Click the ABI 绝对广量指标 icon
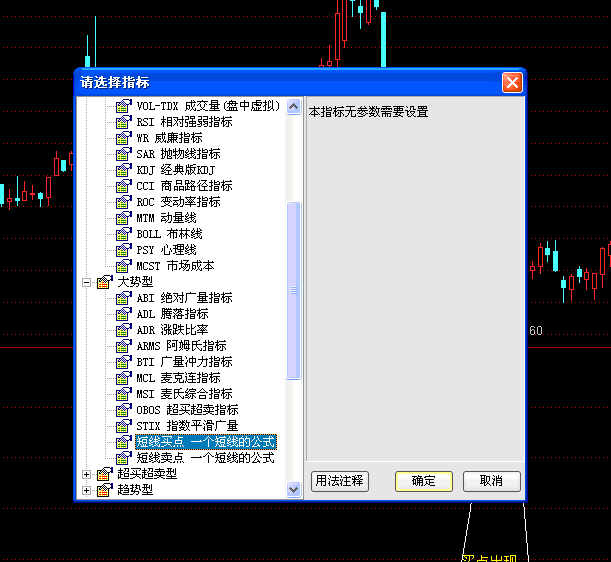The image size is (611, 562). coord(124,298)
